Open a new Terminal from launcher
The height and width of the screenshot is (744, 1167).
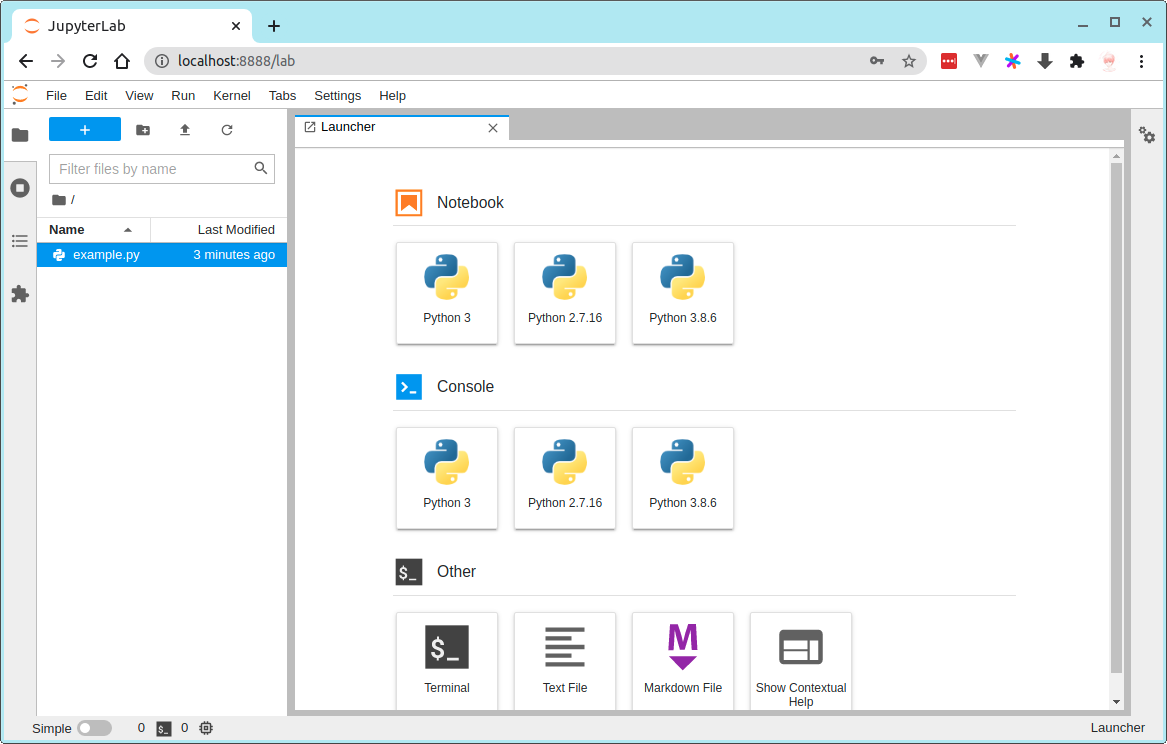(x=447, y=661)
